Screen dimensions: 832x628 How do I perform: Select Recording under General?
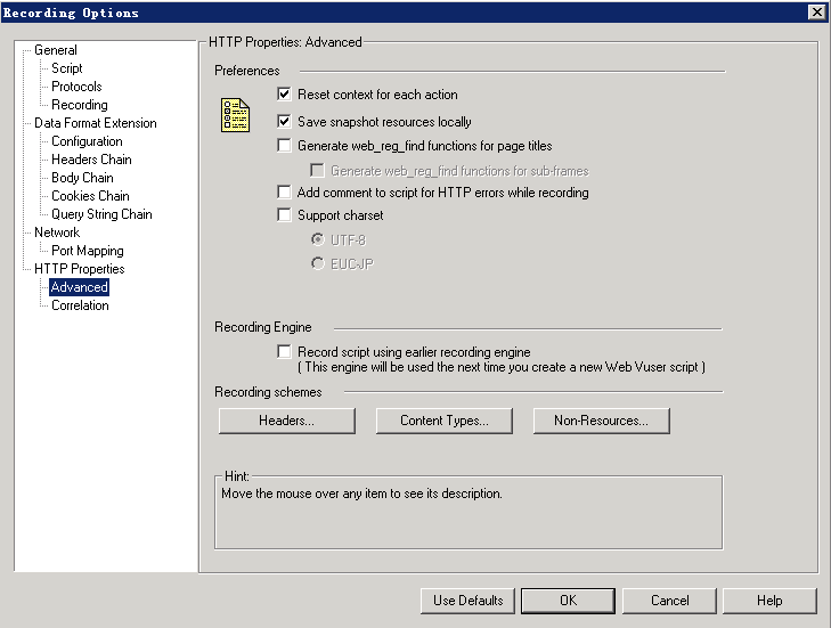80,104
